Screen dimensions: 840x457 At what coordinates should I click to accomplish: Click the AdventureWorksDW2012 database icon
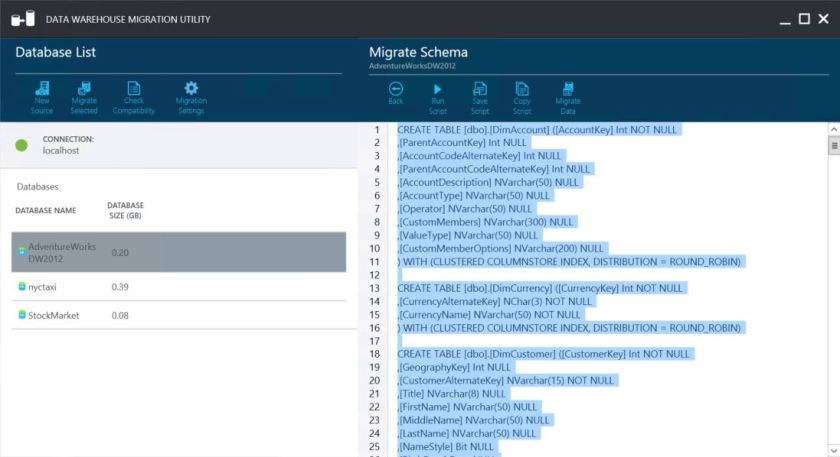[22, 251]
